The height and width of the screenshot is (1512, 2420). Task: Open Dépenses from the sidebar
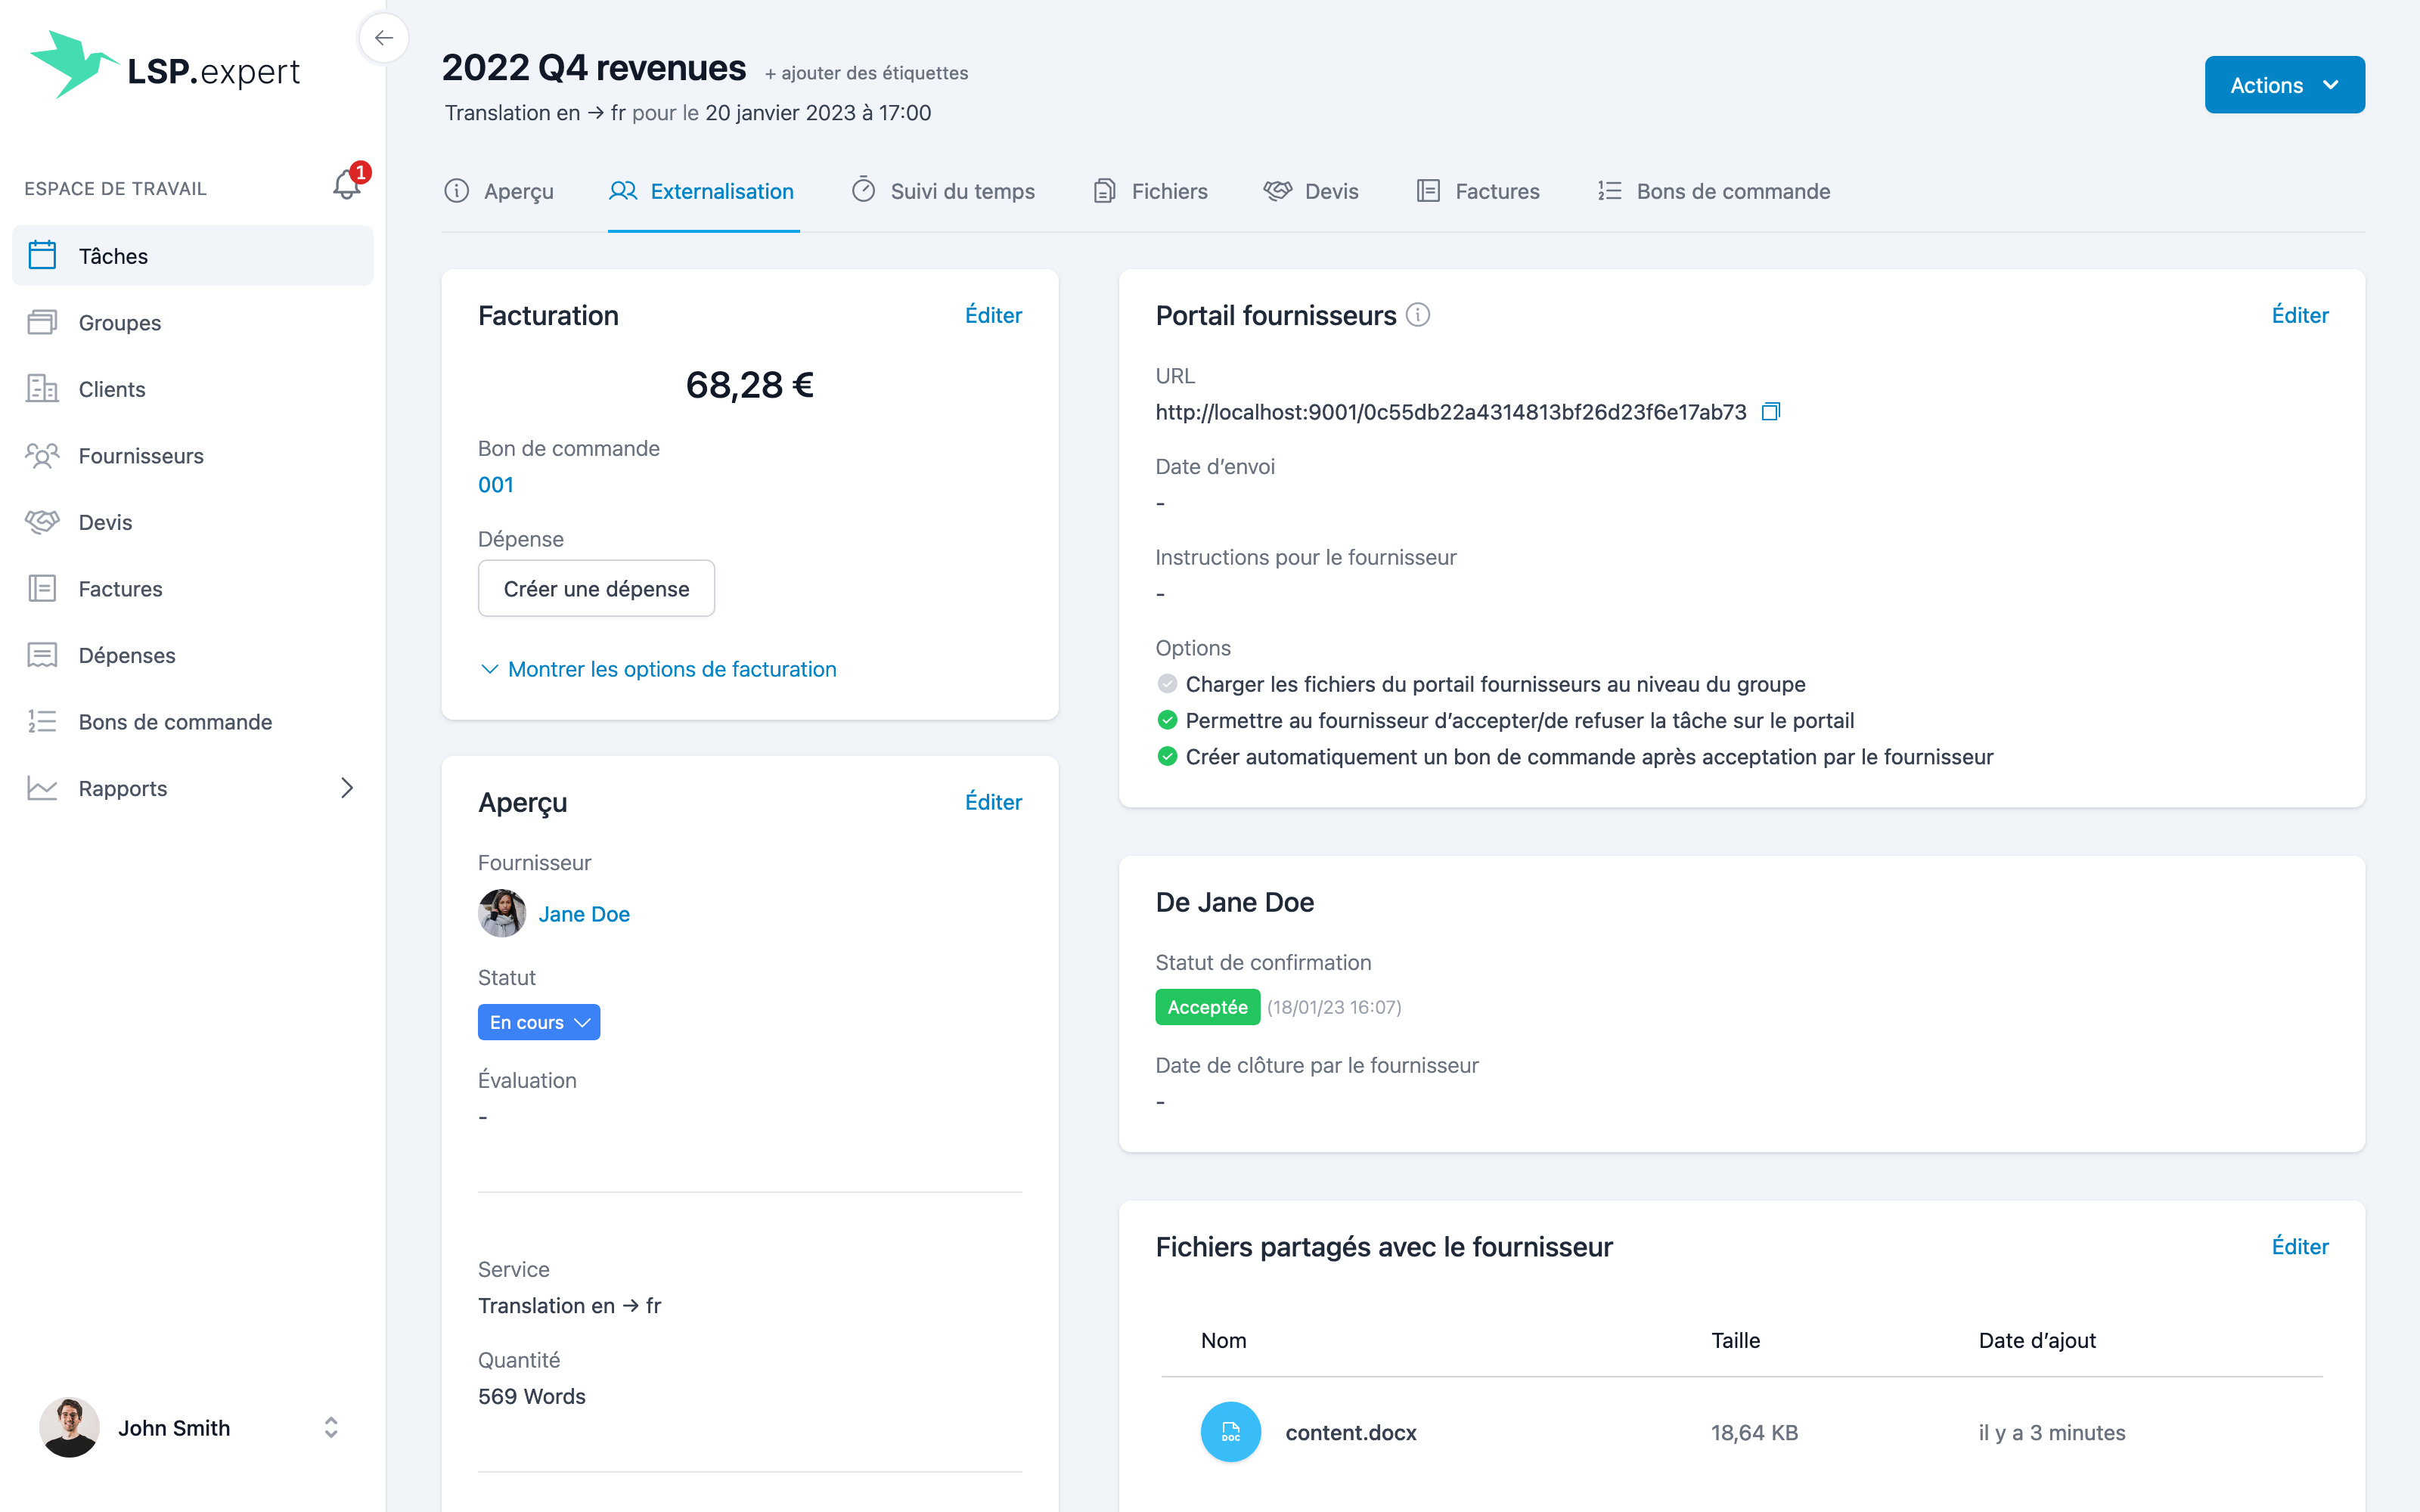point(126,655)
